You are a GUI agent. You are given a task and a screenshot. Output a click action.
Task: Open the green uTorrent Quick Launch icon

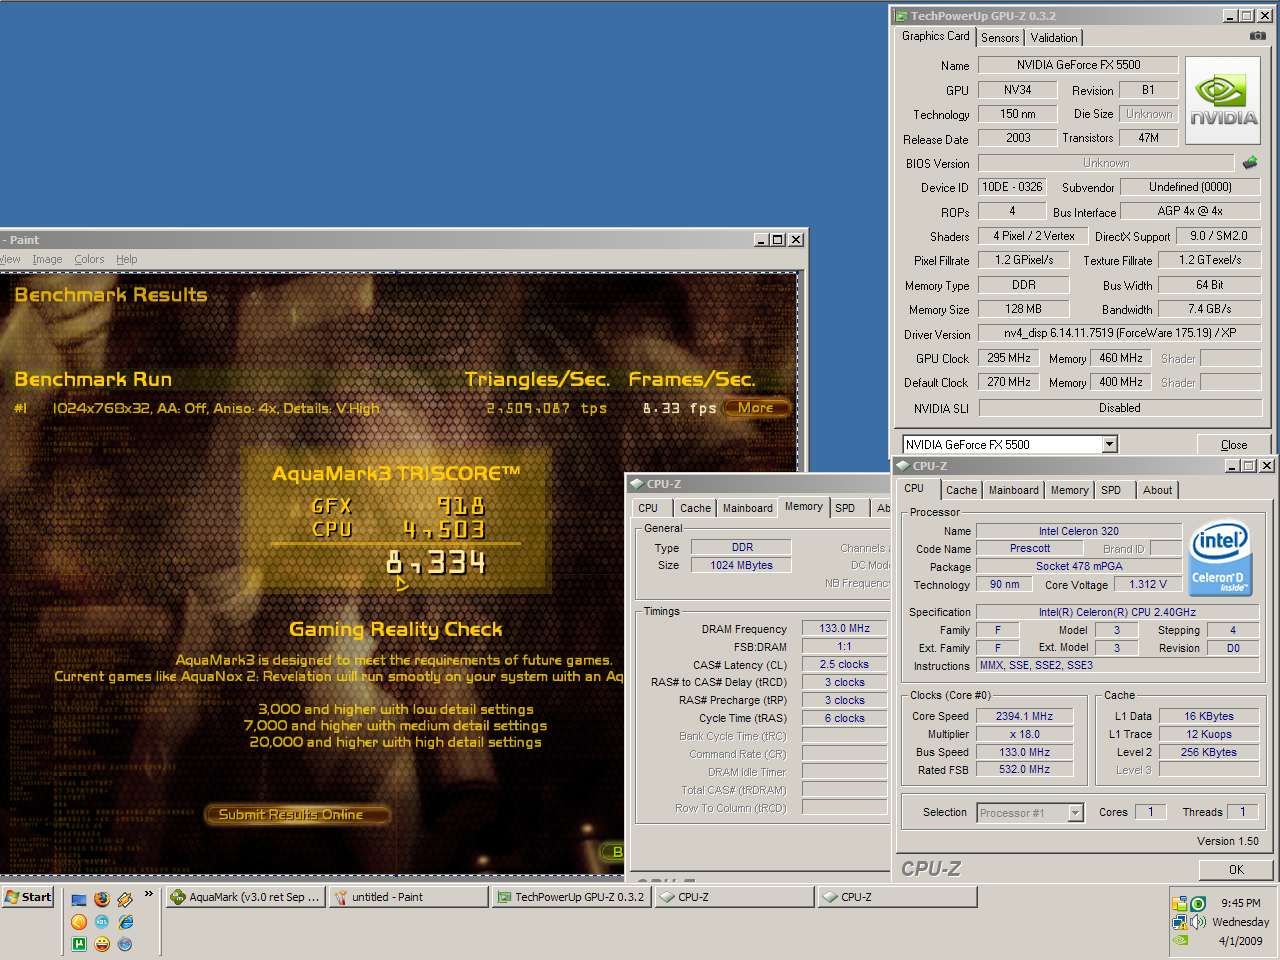pyautogui.click(x=79, y=943)
